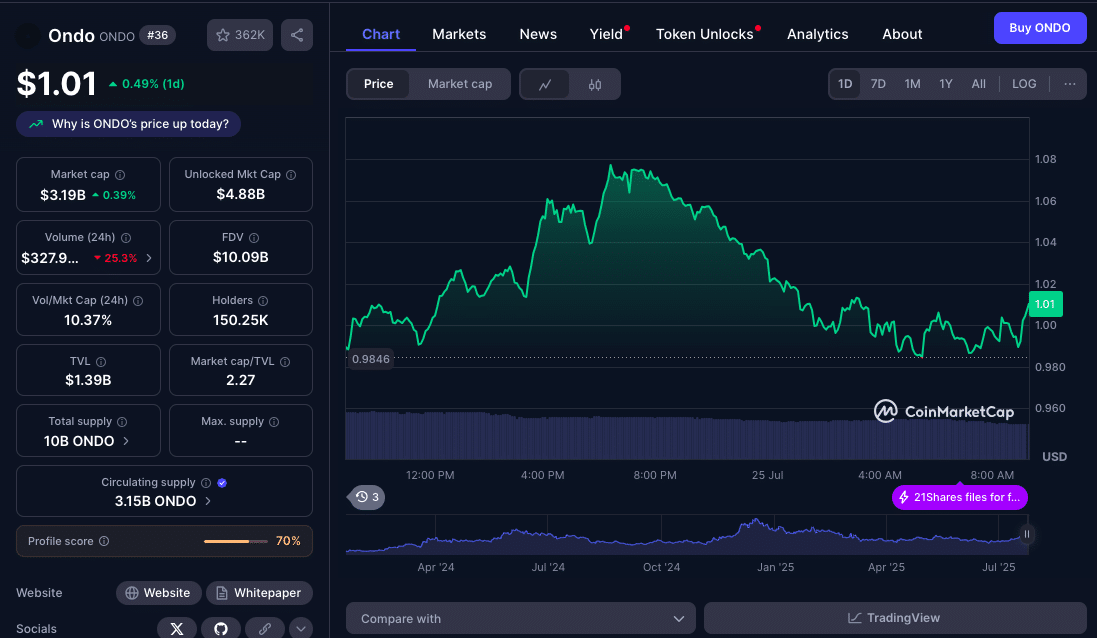
Task: Switch to line chart view
Action: pyautogui.click(x=545, y=85)
